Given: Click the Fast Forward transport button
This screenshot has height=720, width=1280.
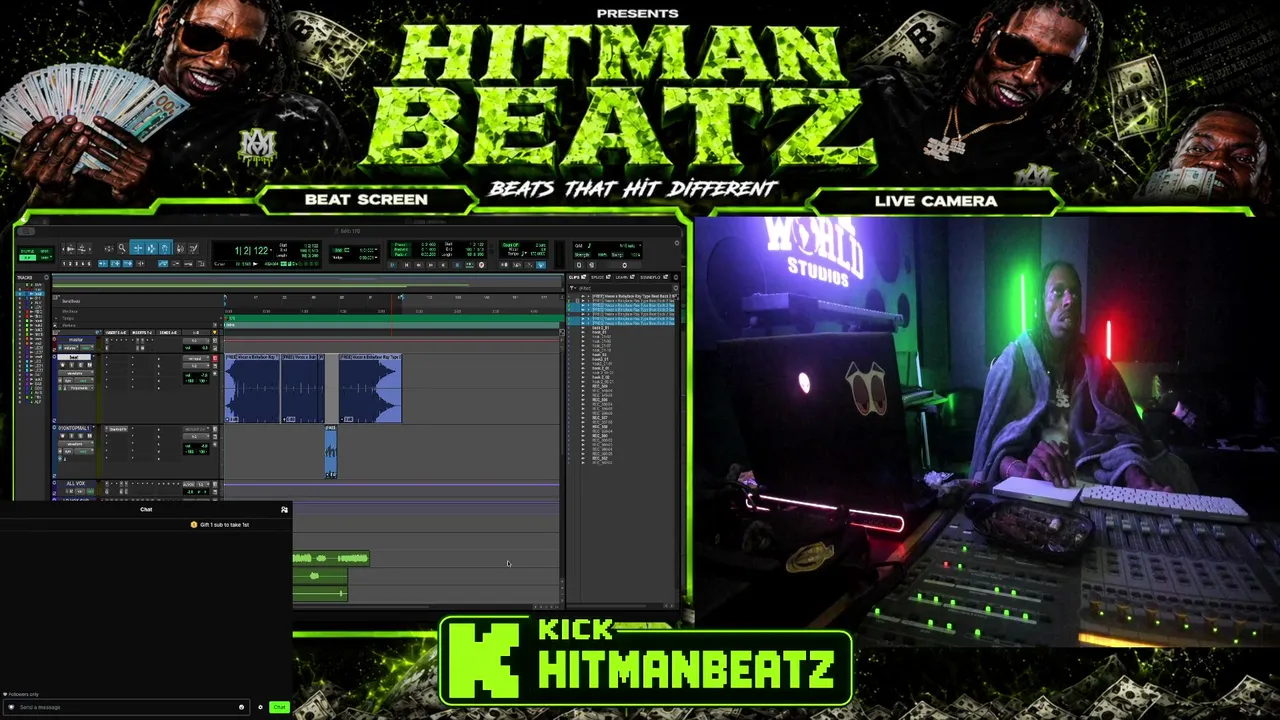Looking at the screenshot, I should (430, 265).
